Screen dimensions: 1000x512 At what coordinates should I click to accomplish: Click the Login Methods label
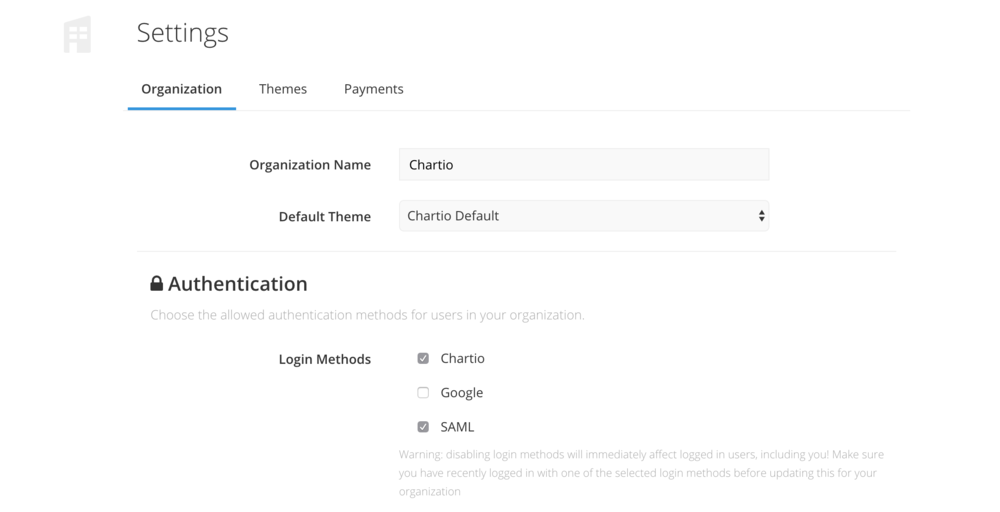click(x=325, y=359)
